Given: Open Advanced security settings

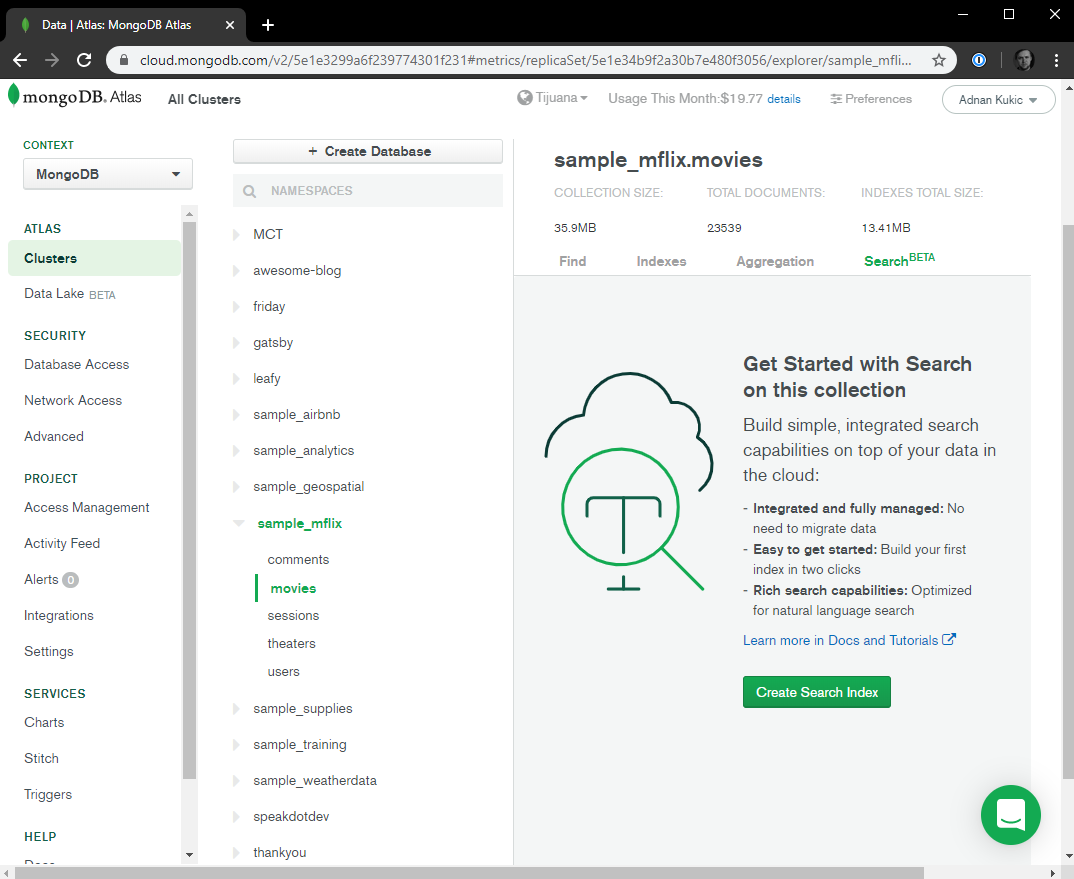Looking at the screenshot, I should click(54, 436).
